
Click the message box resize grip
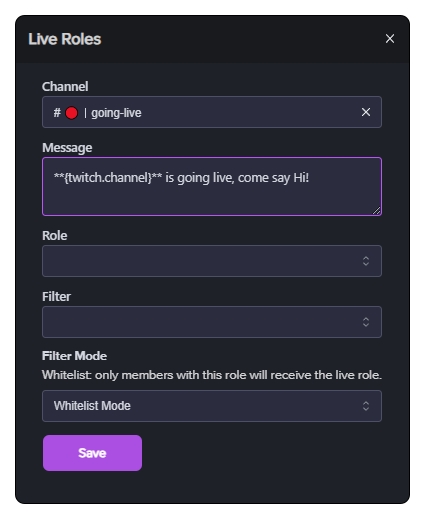tap(376, 210)
